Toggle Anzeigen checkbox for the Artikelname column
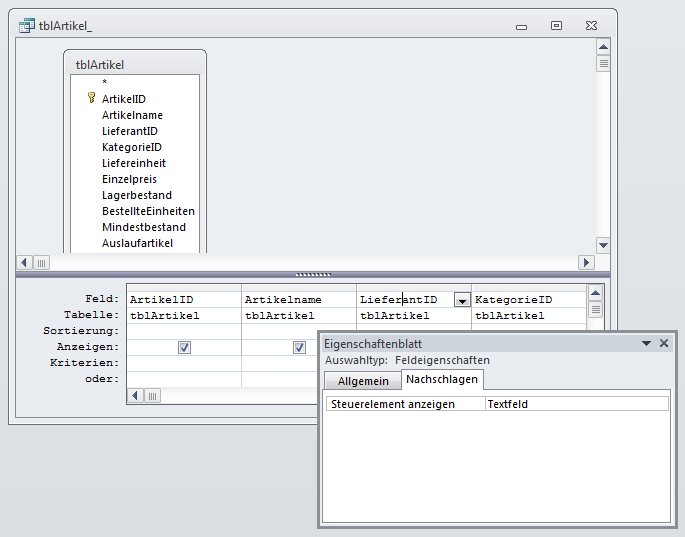The image size is (685, 537). click(x=299, y=347)
